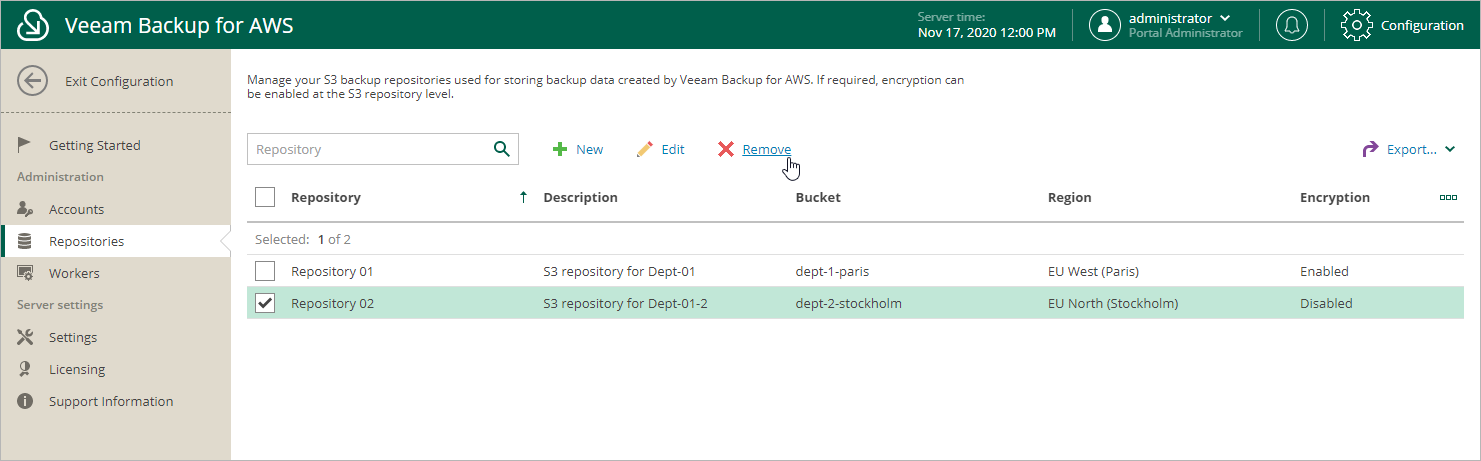
Task: Open Workers section
Action: pyautogui.click(x=74, y=273)
